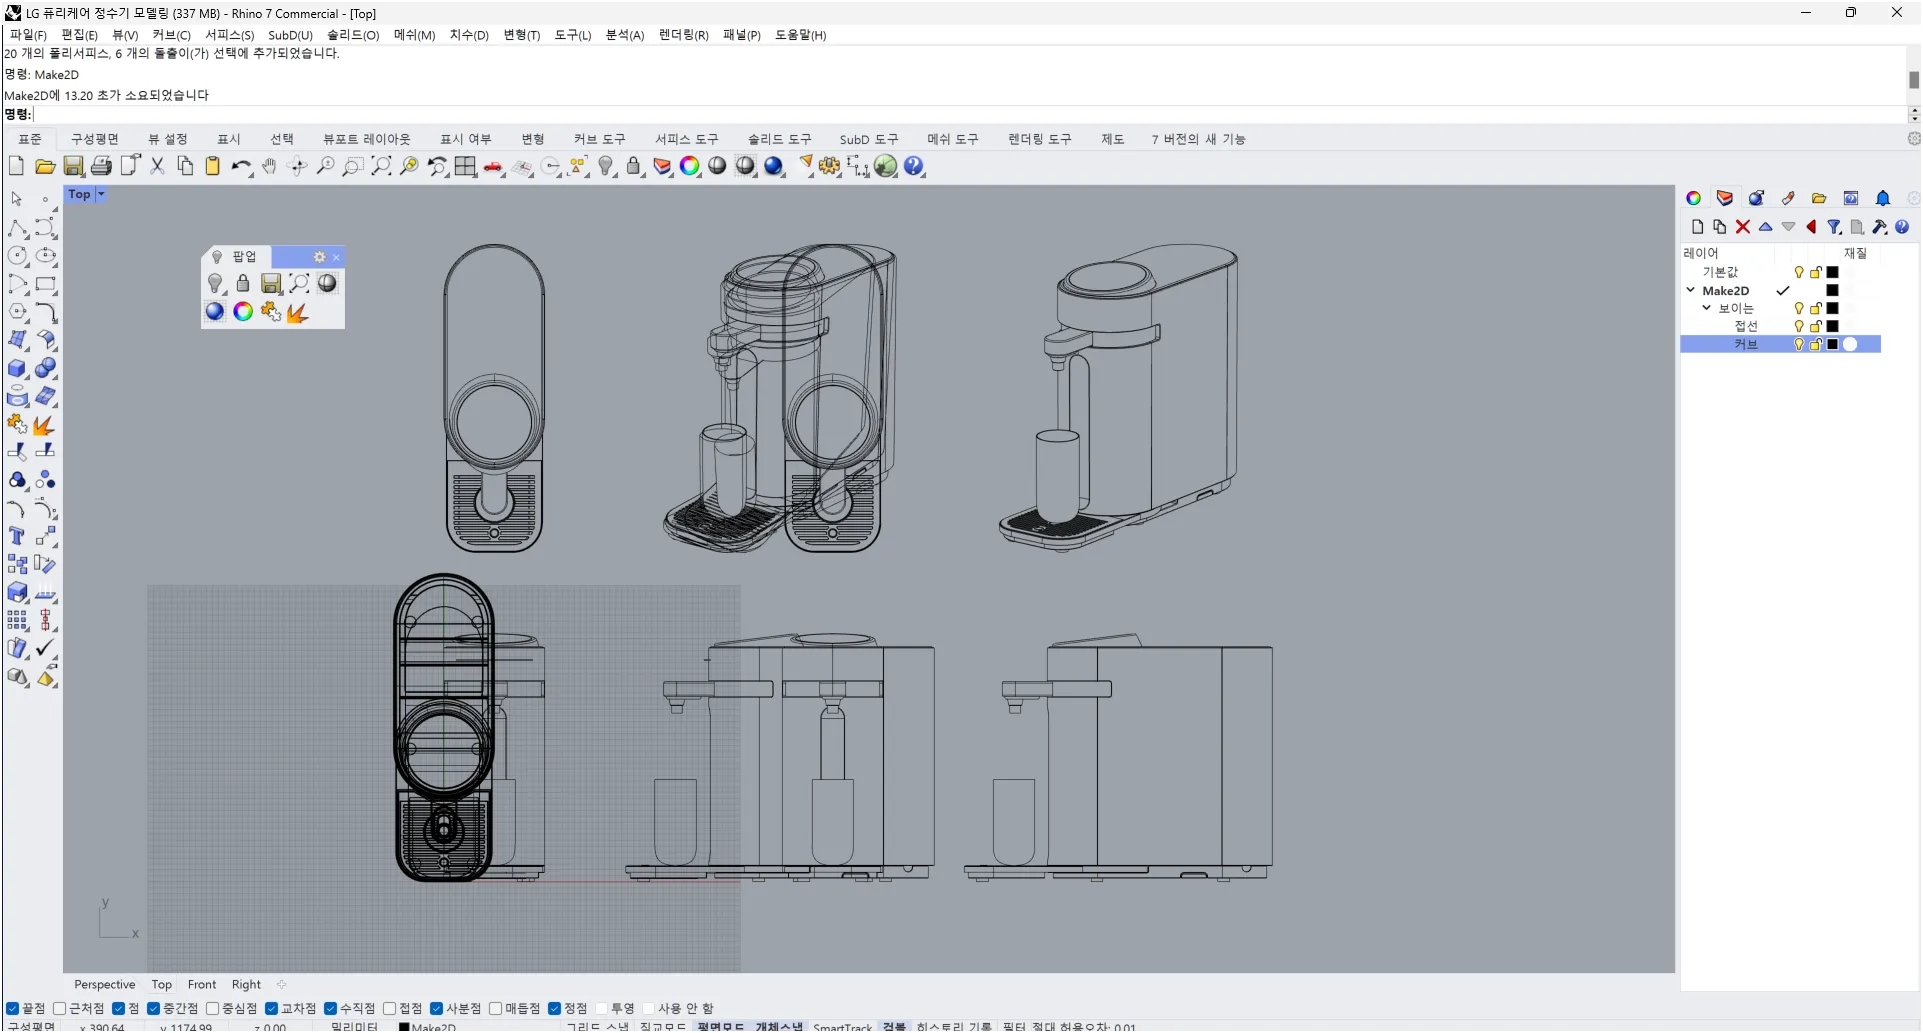Viewport: 1923px width, 1033px height.
Task: Click New Layer icon in layer panel
Action: click(1697, 227)
